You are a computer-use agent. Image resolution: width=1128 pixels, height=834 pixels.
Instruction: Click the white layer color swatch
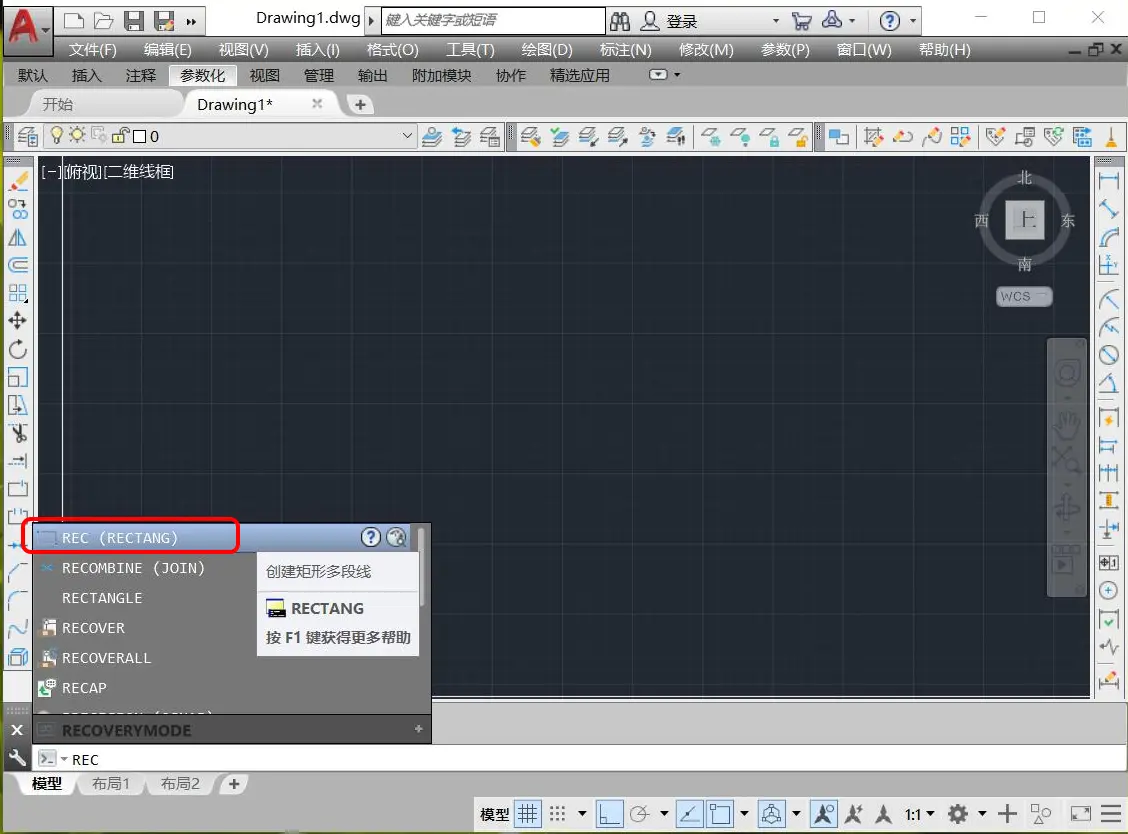tap(140, 136)
